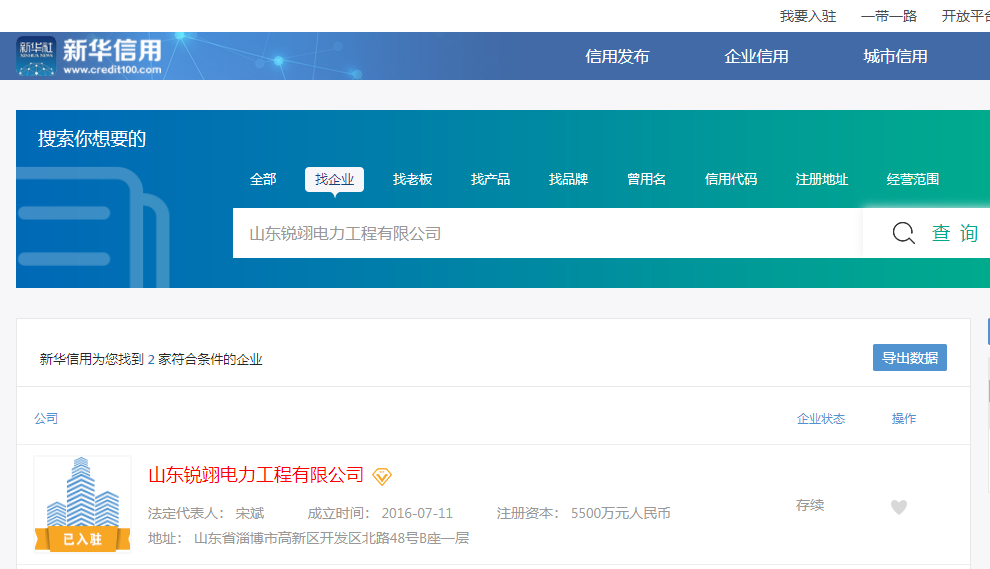Click the 操作 column header
This screenshot has height=569, width=990.
click(x=904, y=419)
